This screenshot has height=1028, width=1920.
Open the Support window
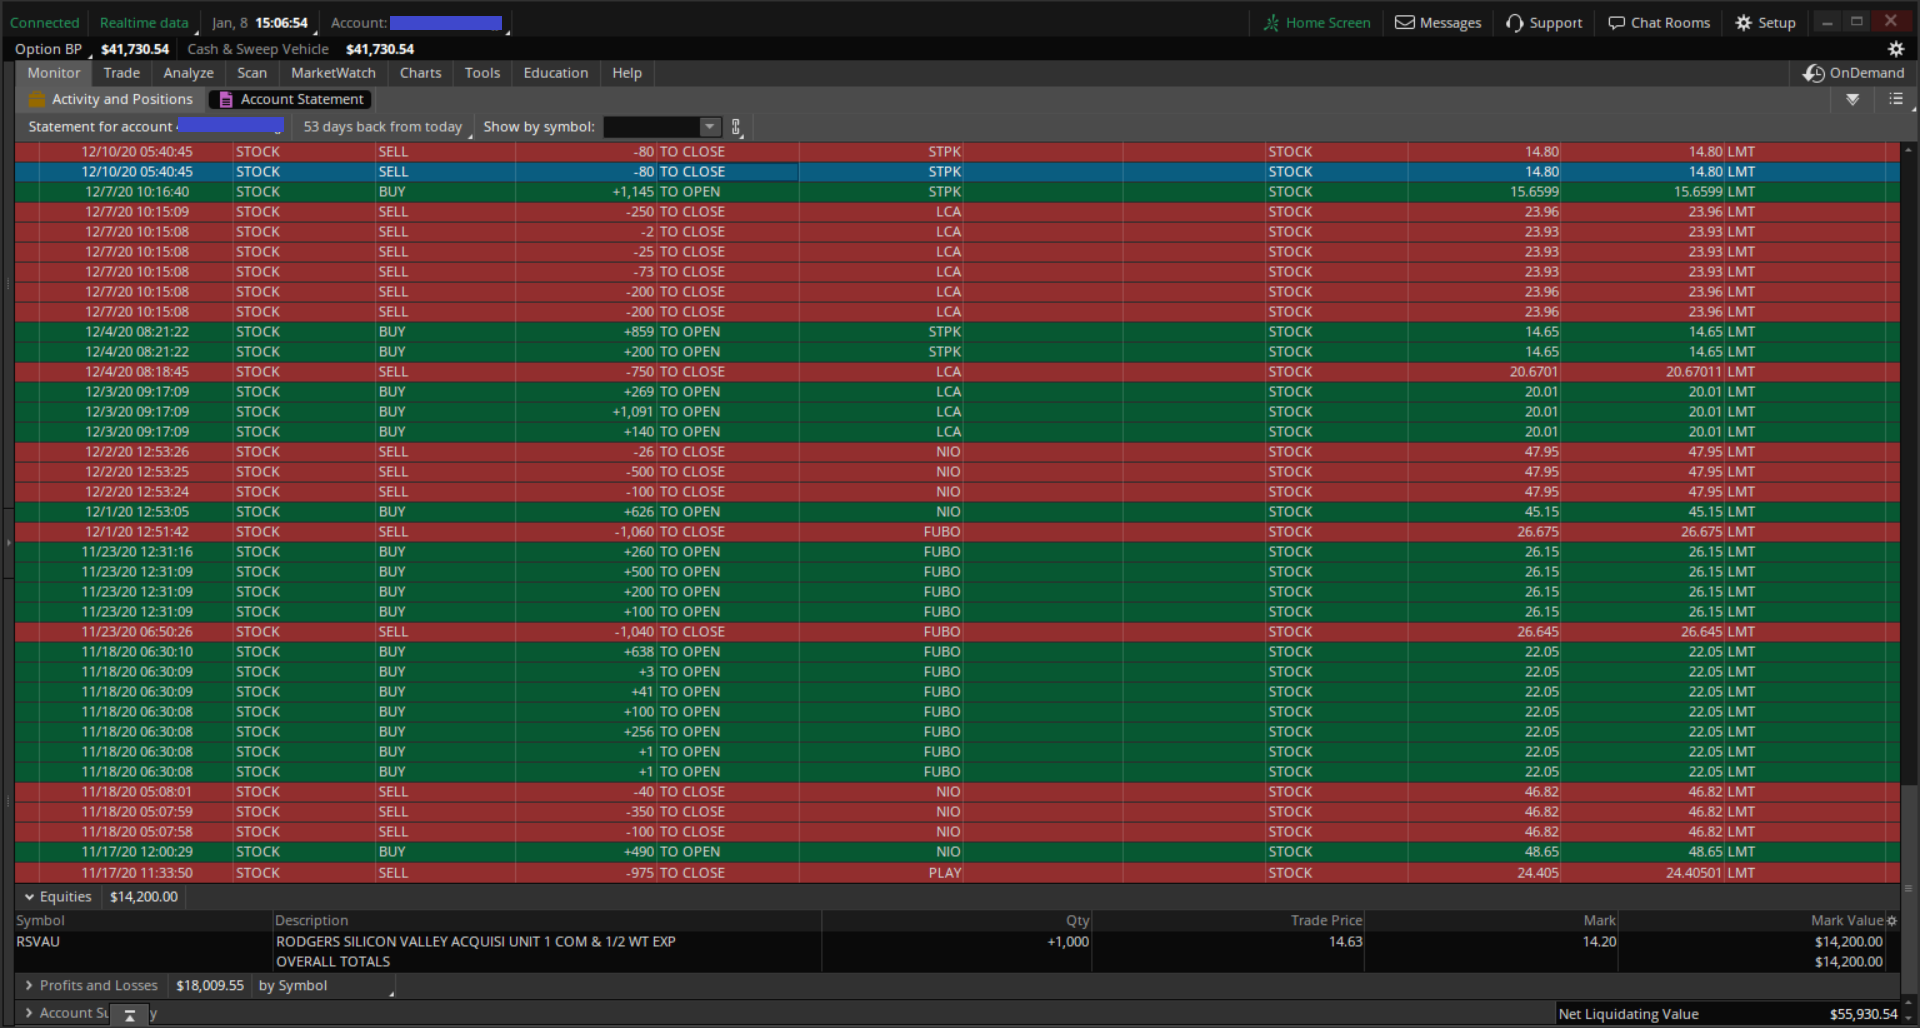[x=1544, y=22]
